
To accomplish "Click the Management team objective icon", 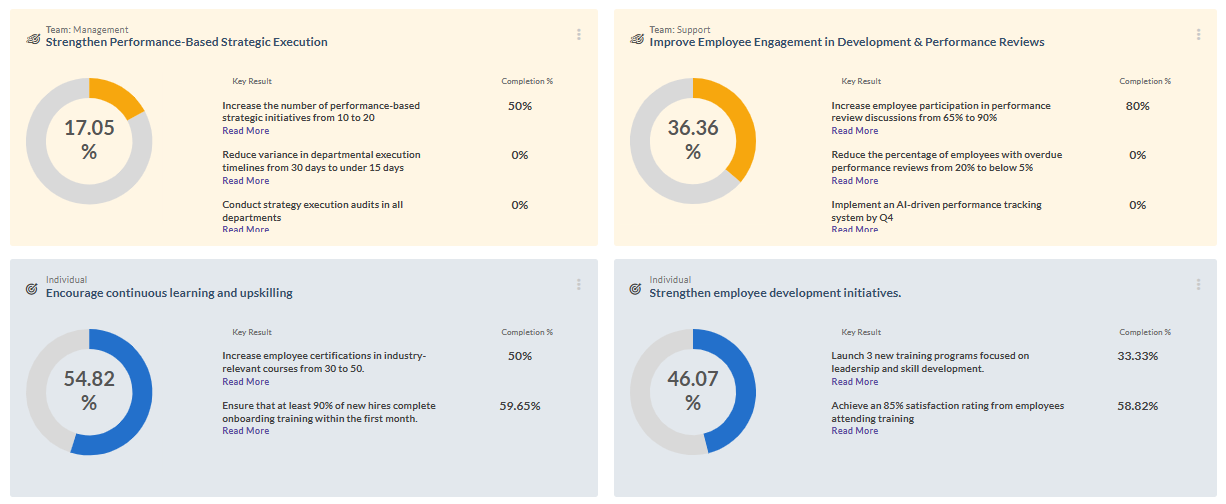I will coord(33,38).
